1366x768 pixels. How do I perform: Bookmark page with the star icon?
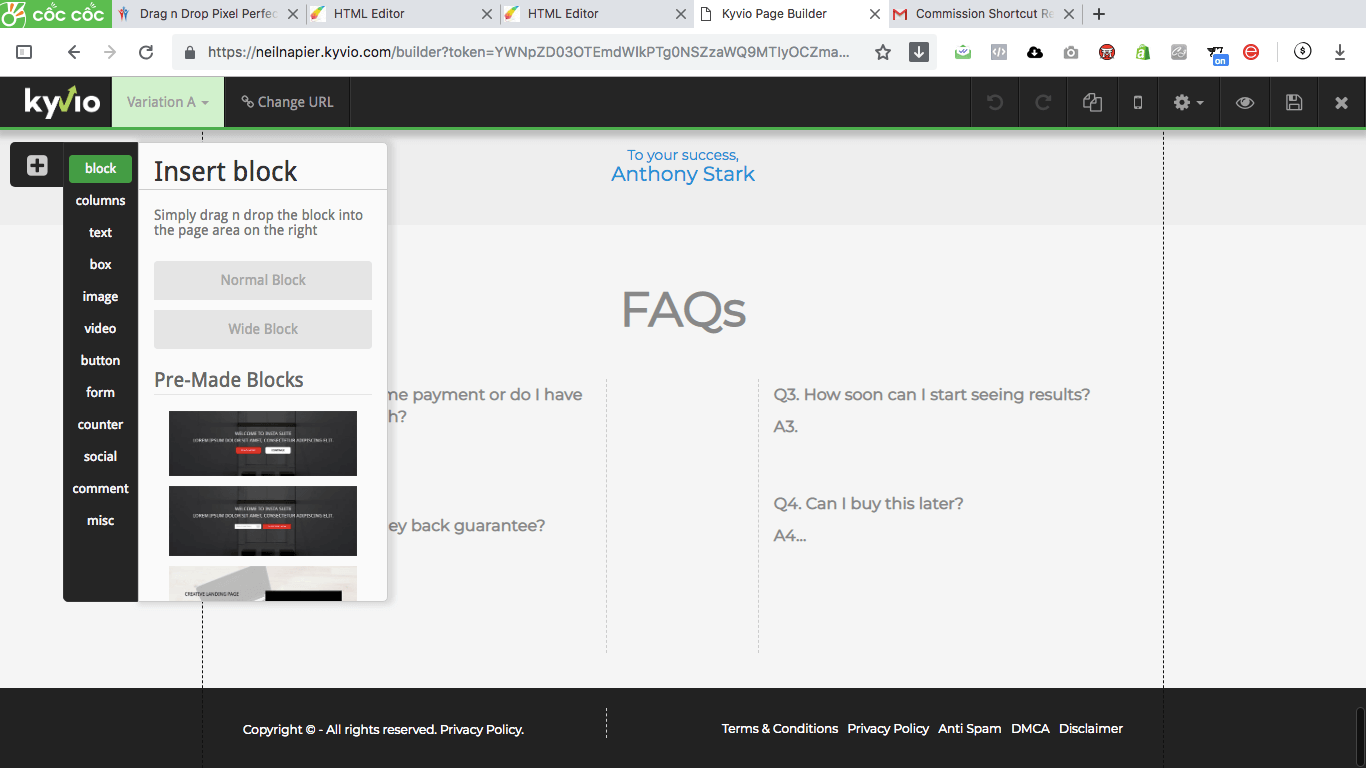(883, 52)
